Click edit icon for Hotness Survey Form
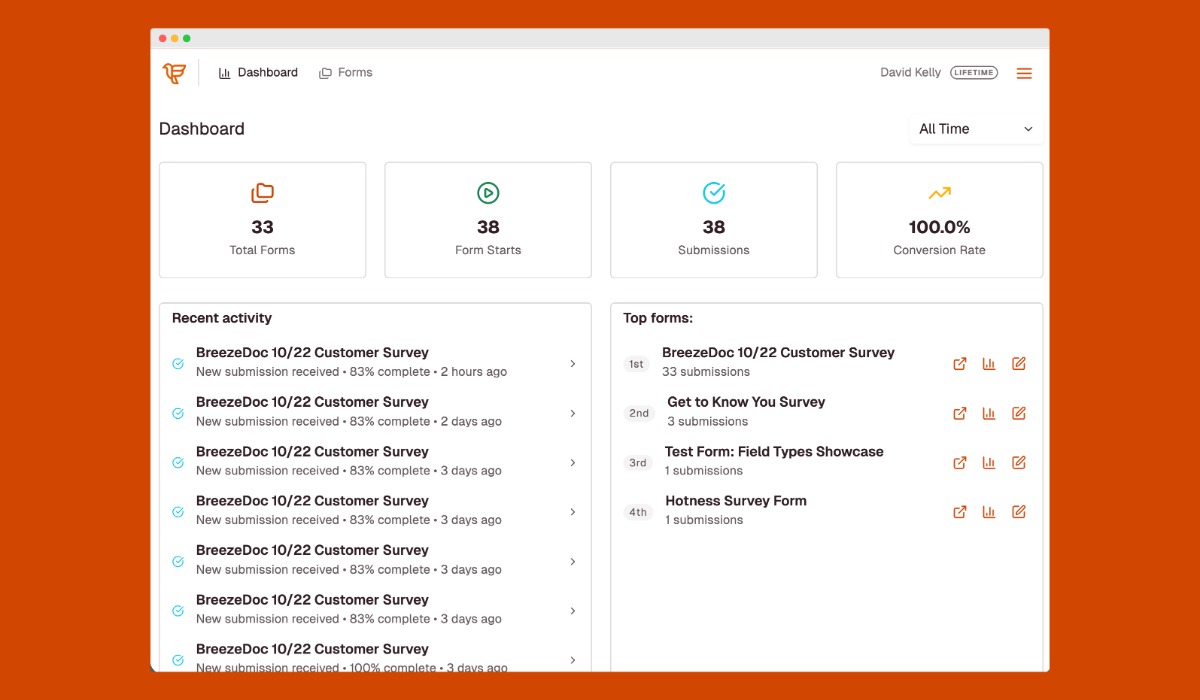This screenshot has width=1200, height=700. [1019, 512]
